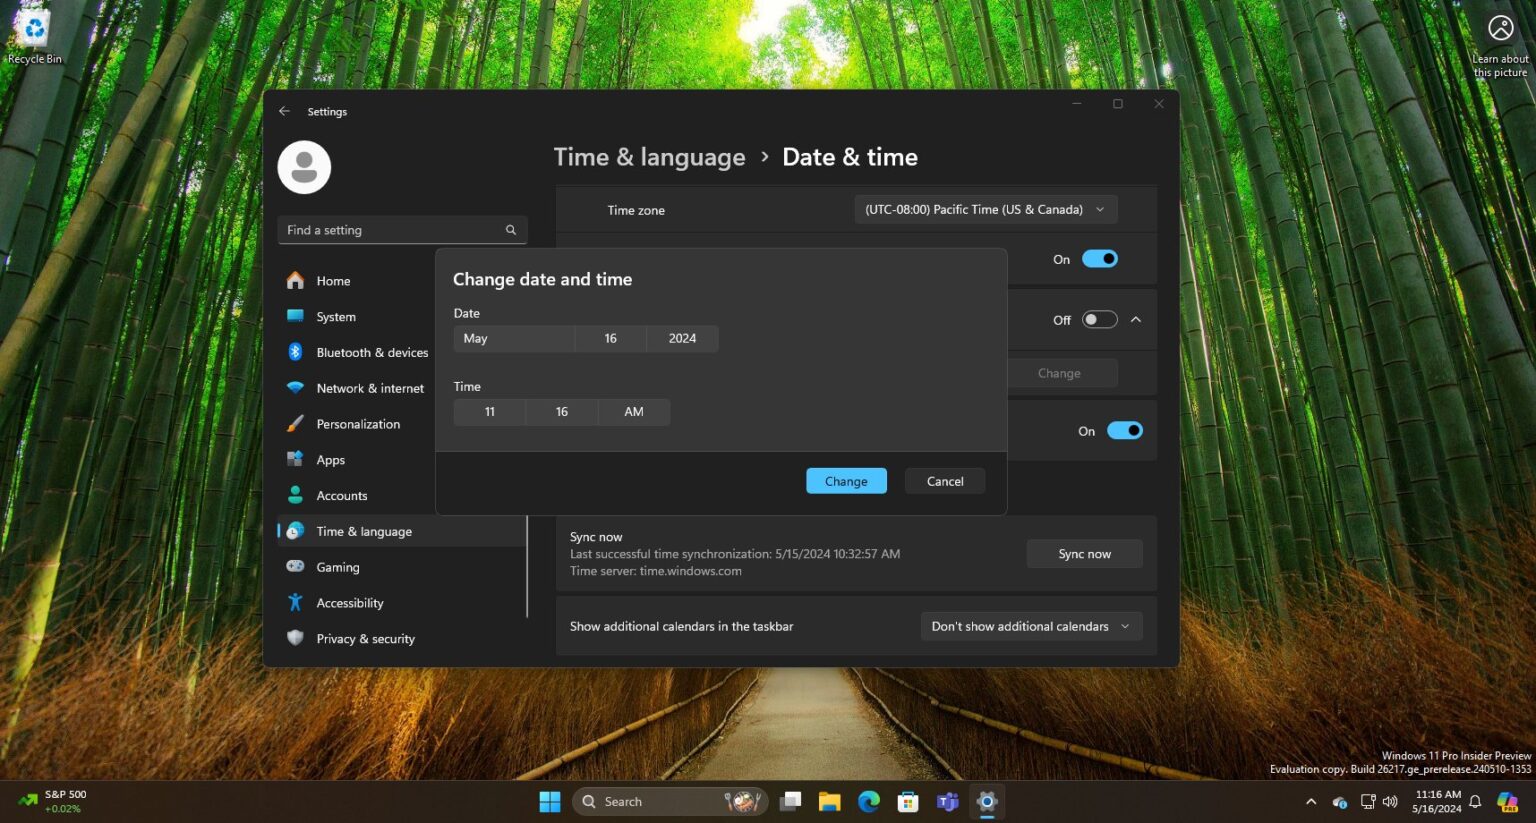Image resolution: width=1536 pixels, height=823 pixels.
Task: Confirm with the Change button
Action: click(x=845, y=480)
